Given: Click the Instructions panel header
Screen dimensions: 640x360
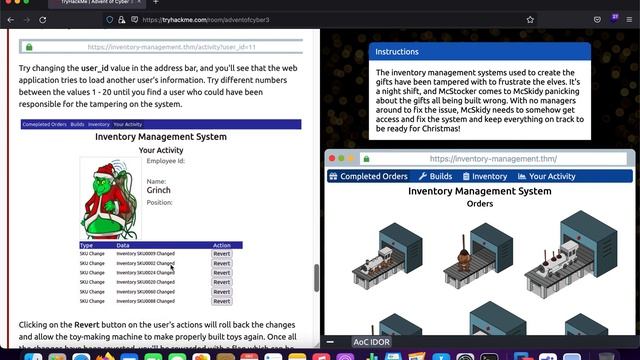Looking at the screenshot, I should click(480, 51).
